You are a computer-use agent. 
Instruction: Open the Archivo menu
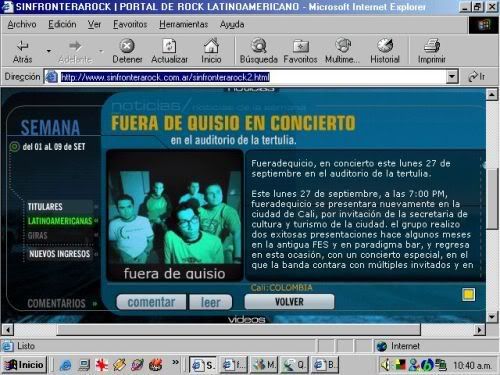22,24
